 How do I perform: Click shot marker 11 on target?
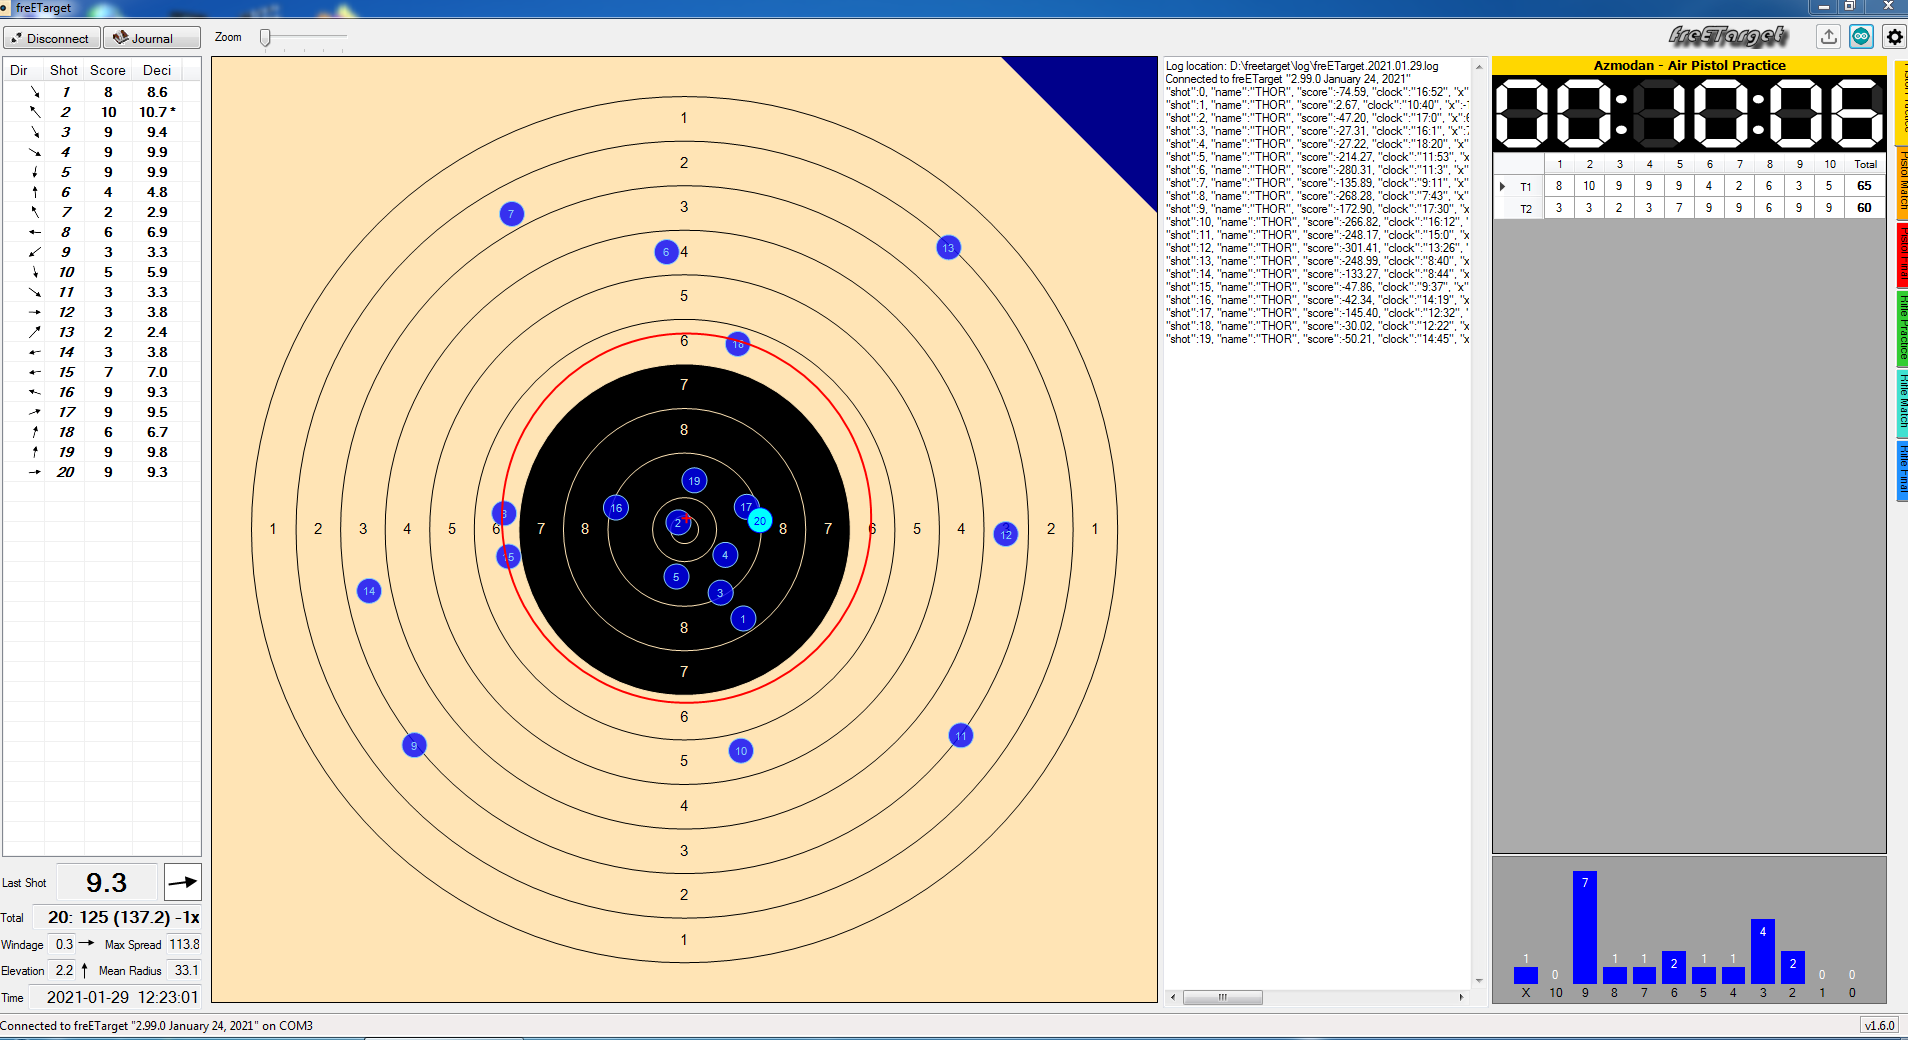tap(960, 736)
